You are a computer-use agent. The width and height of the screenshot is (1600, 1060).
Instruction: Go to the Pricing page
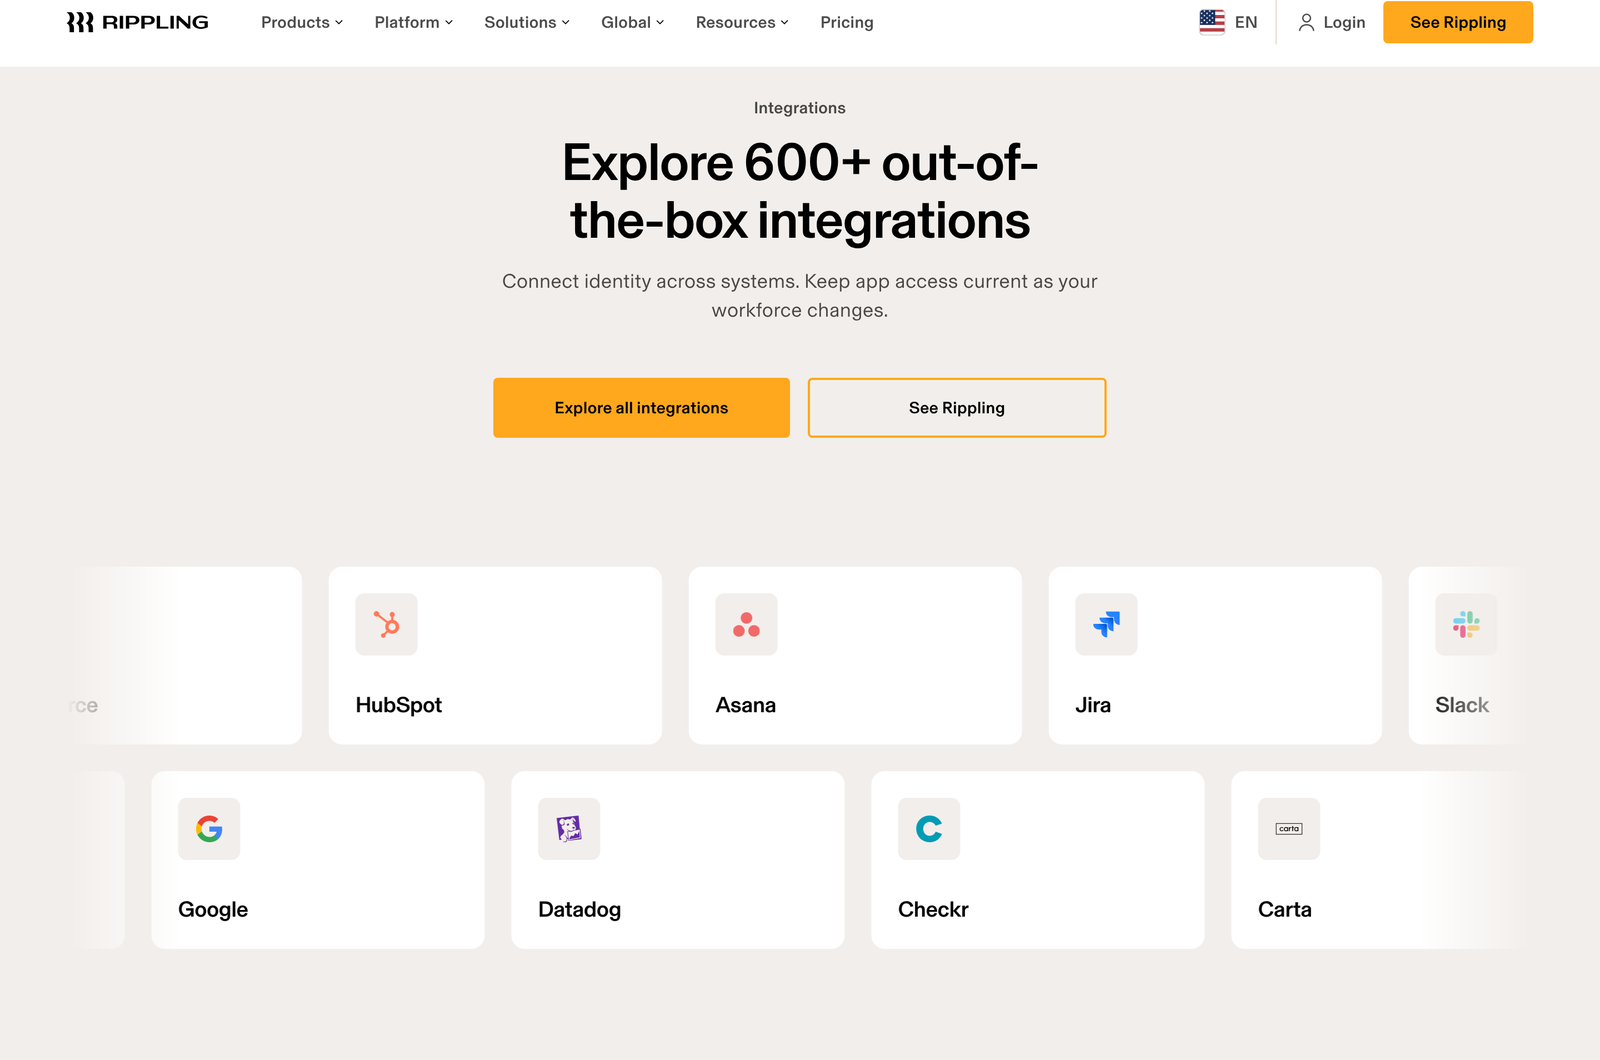click(x=847, y=22)
